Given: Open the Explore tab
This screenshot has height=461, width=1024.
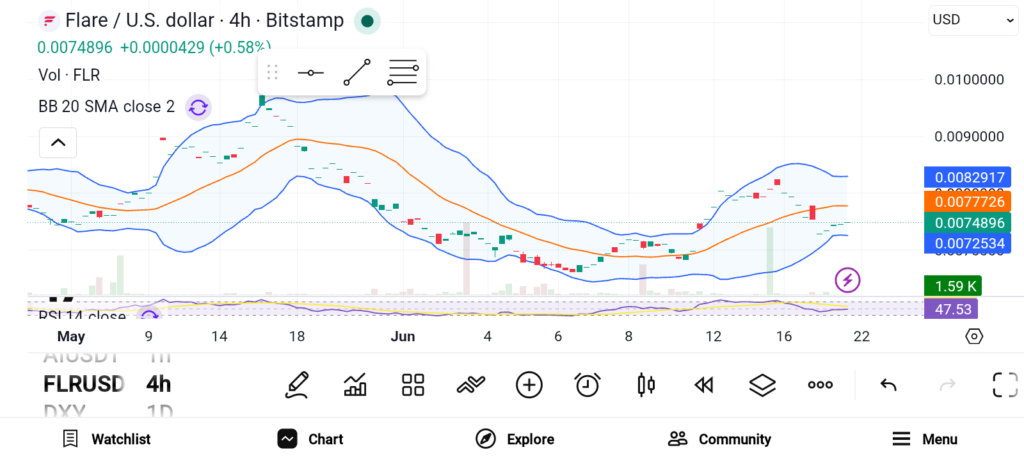Looking at the screenshot, I should 515,439.
